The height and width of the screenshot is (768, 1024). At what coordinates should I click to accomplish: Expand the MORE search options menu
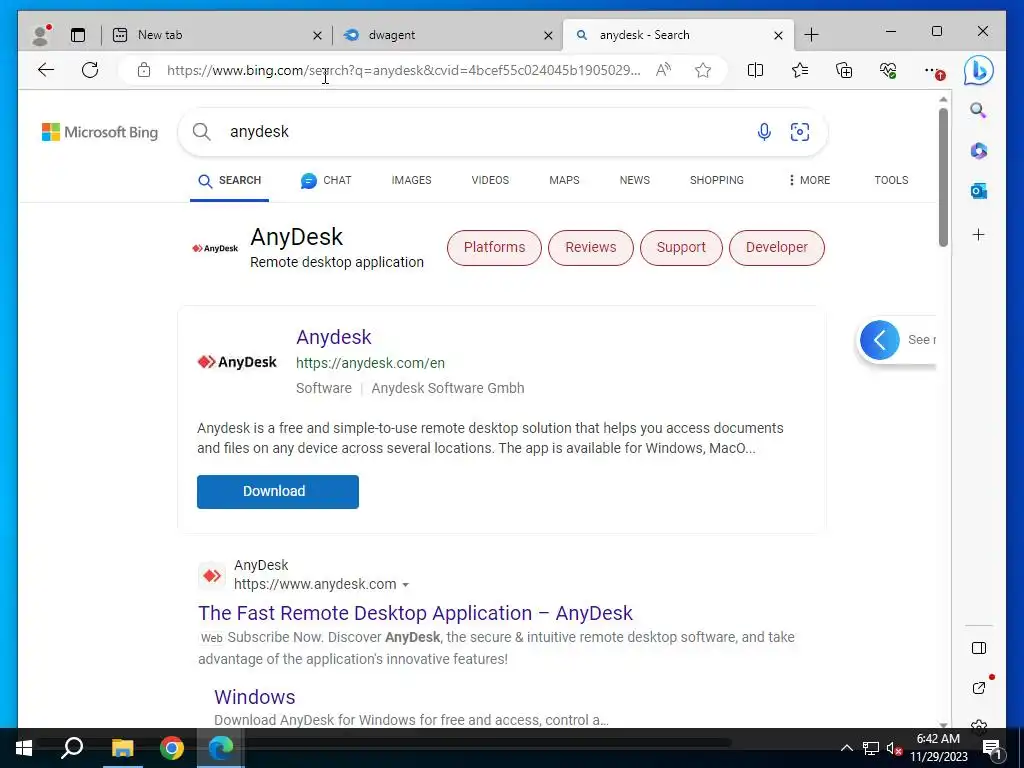point(809,180)
